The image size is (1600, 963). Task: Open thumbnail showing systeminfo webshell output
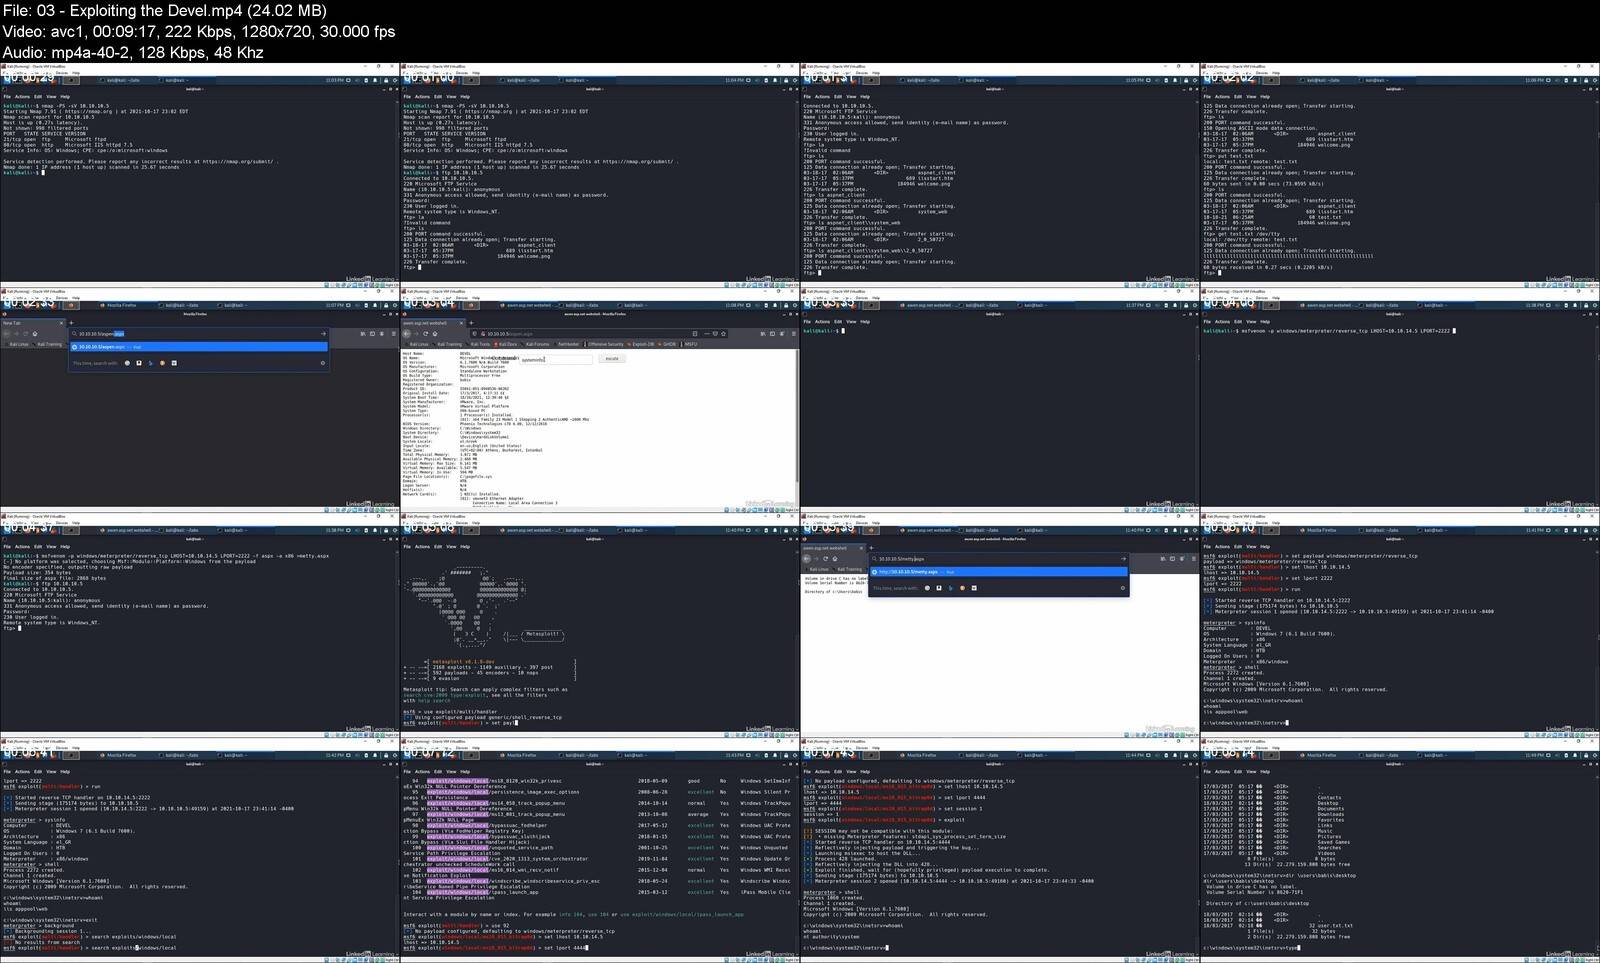(x=599, y=400)
